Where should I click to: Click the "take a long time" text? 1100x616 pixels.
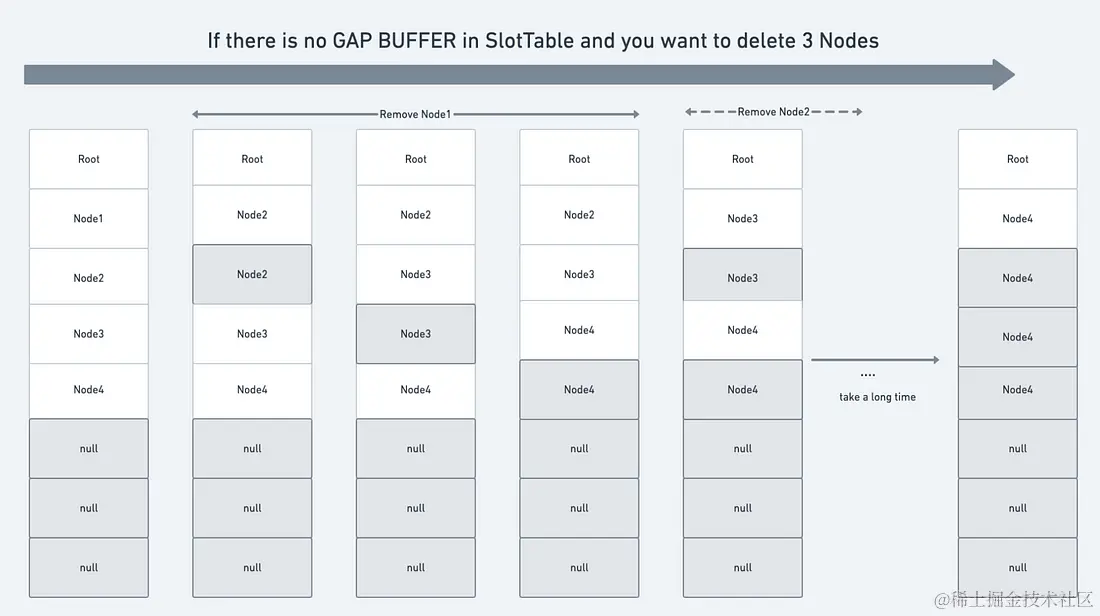877,397
